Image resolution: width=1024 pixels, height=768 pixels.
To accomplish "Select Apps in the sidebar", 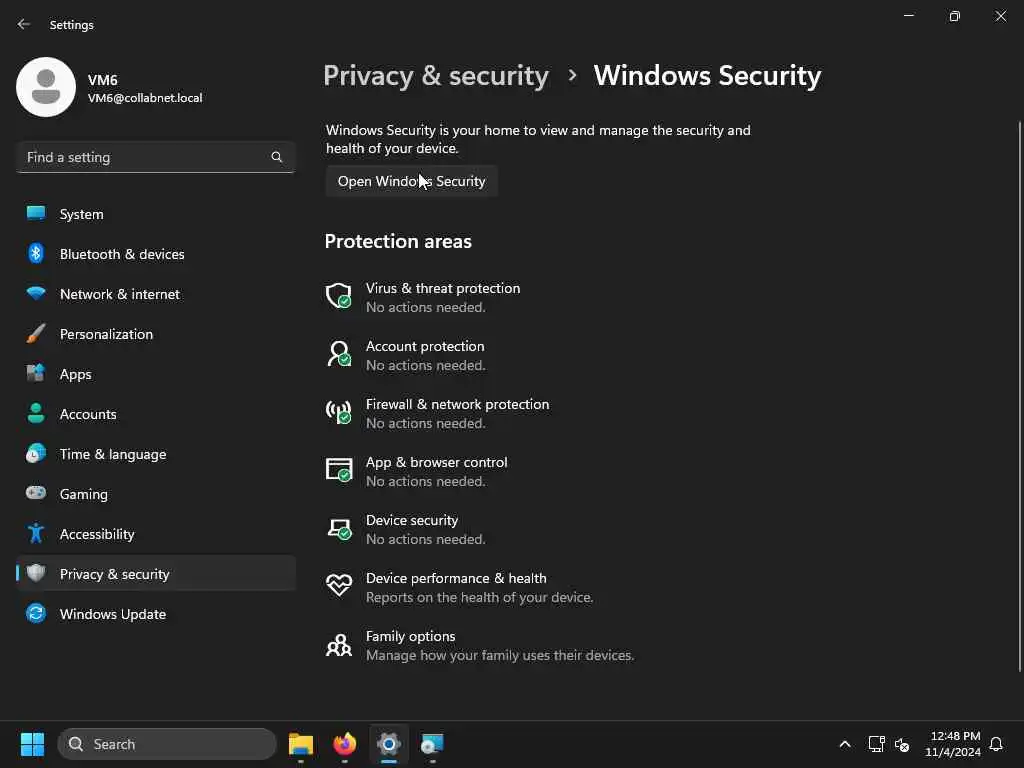I will tap(155, 374).
